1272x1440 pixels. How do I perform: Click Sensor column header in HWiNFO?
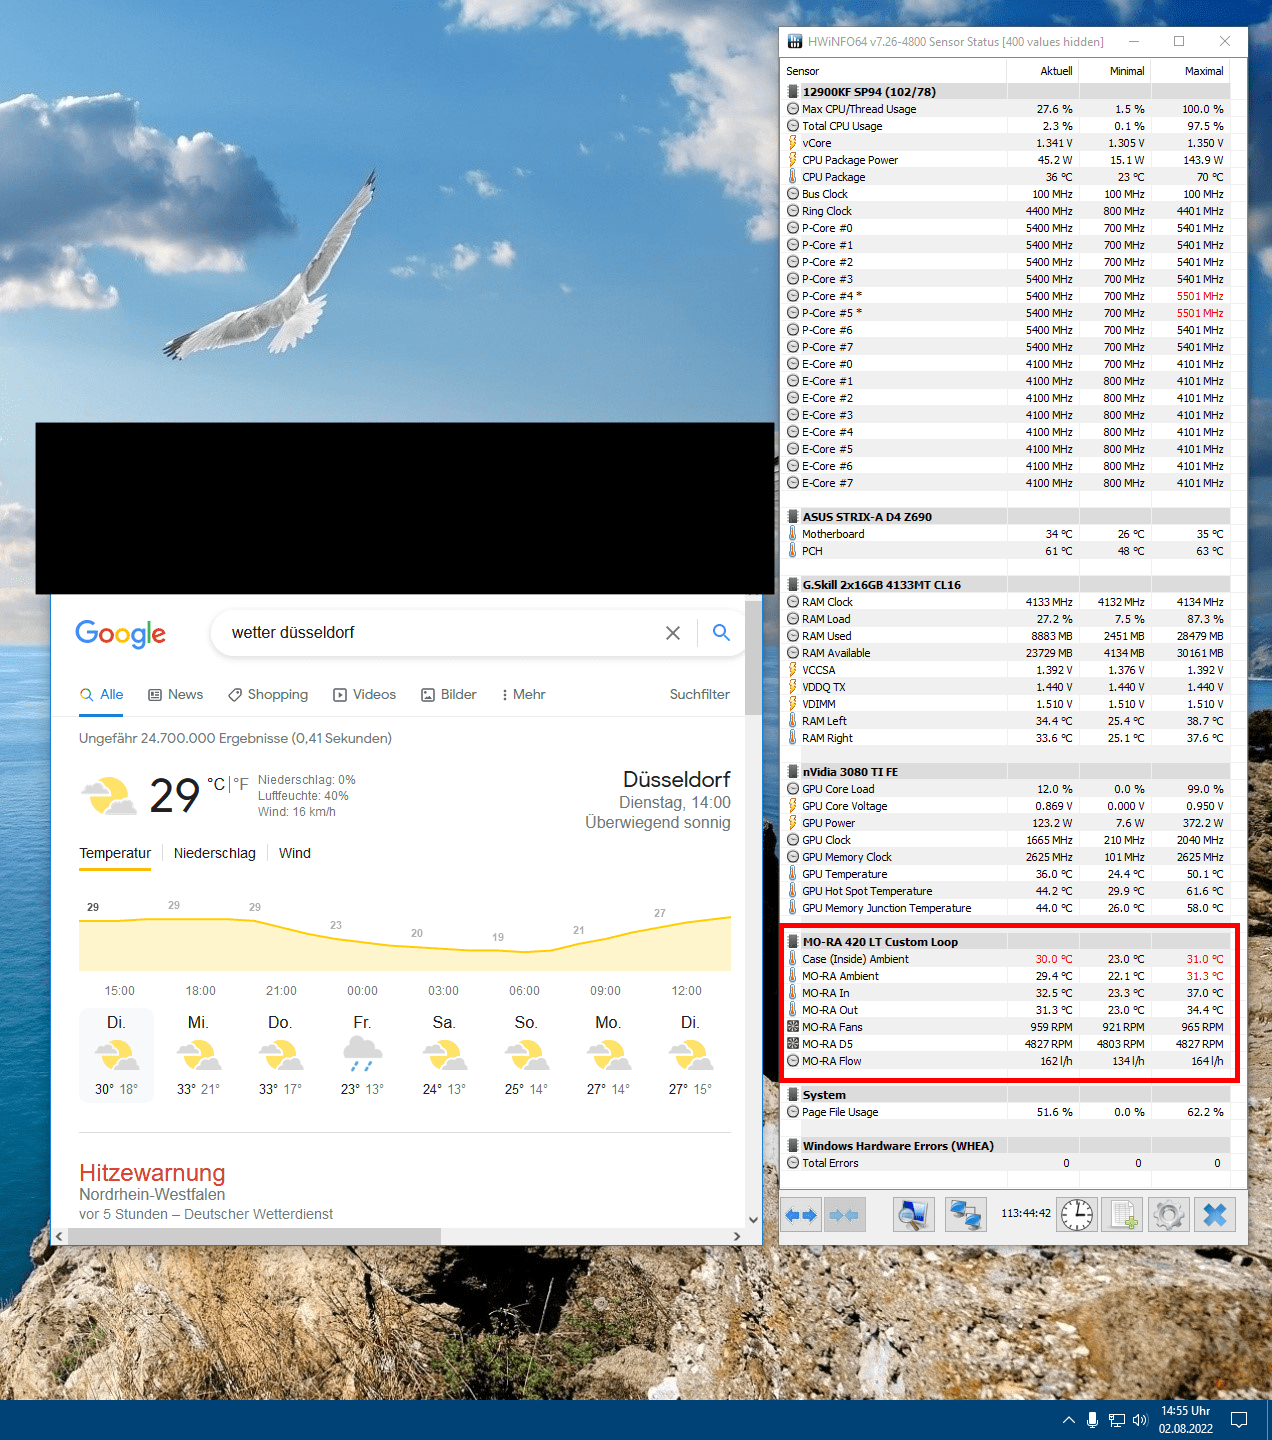click(x=894, y=71)
